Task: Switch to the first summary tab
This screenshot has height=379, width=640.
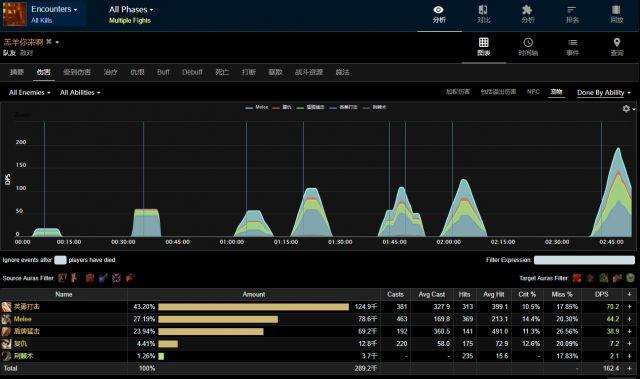Action: click(x=17, y=72)
